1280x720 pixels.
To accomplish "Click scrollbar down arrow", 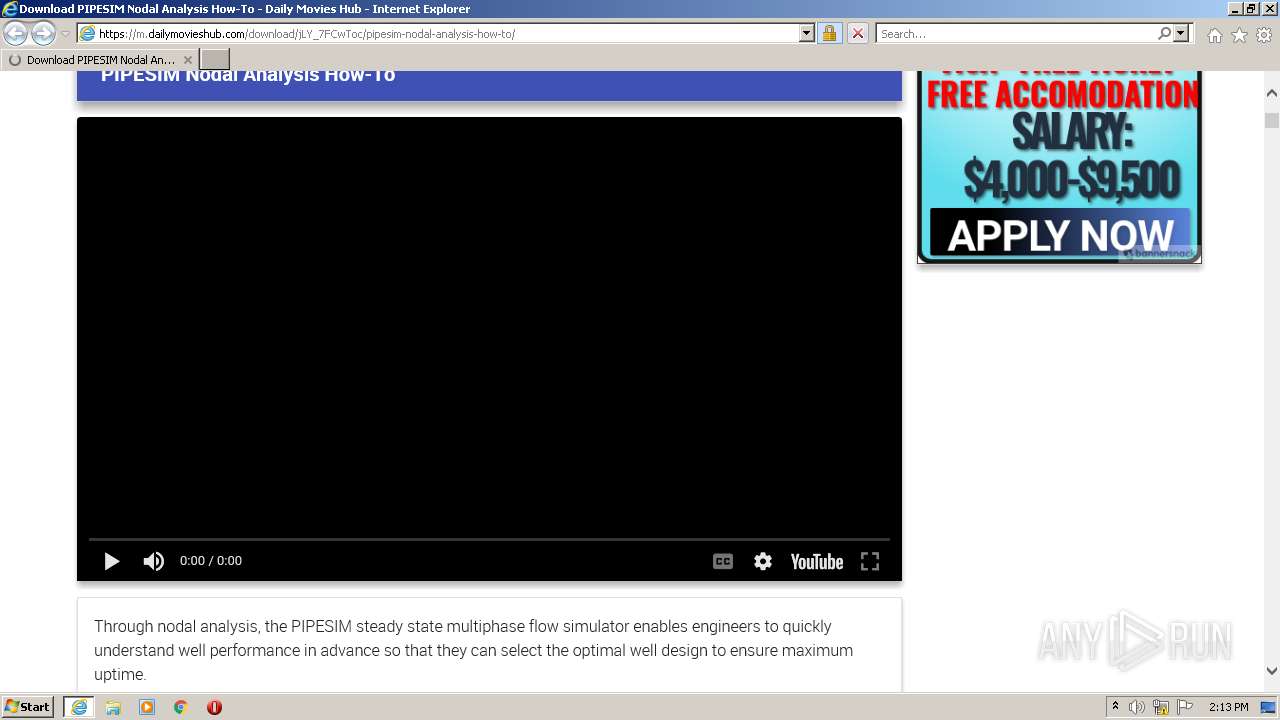I will coord(1272,671).
